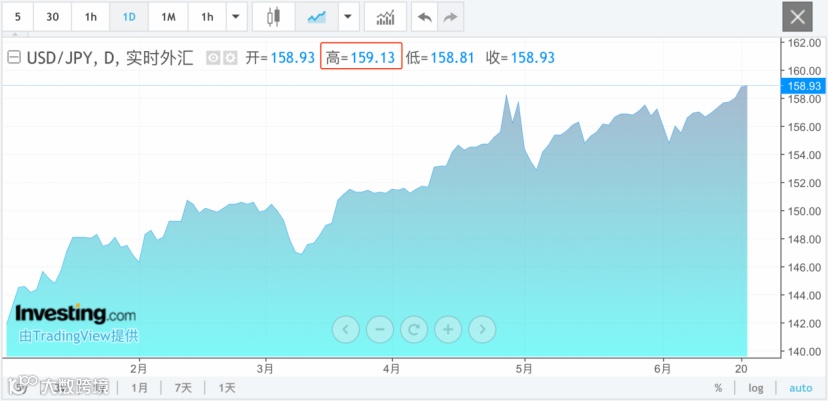Image resolution: width=828 pixels, height=402 pixels.
Task: Set range to 7天
Action: click(x=183, y=388)
